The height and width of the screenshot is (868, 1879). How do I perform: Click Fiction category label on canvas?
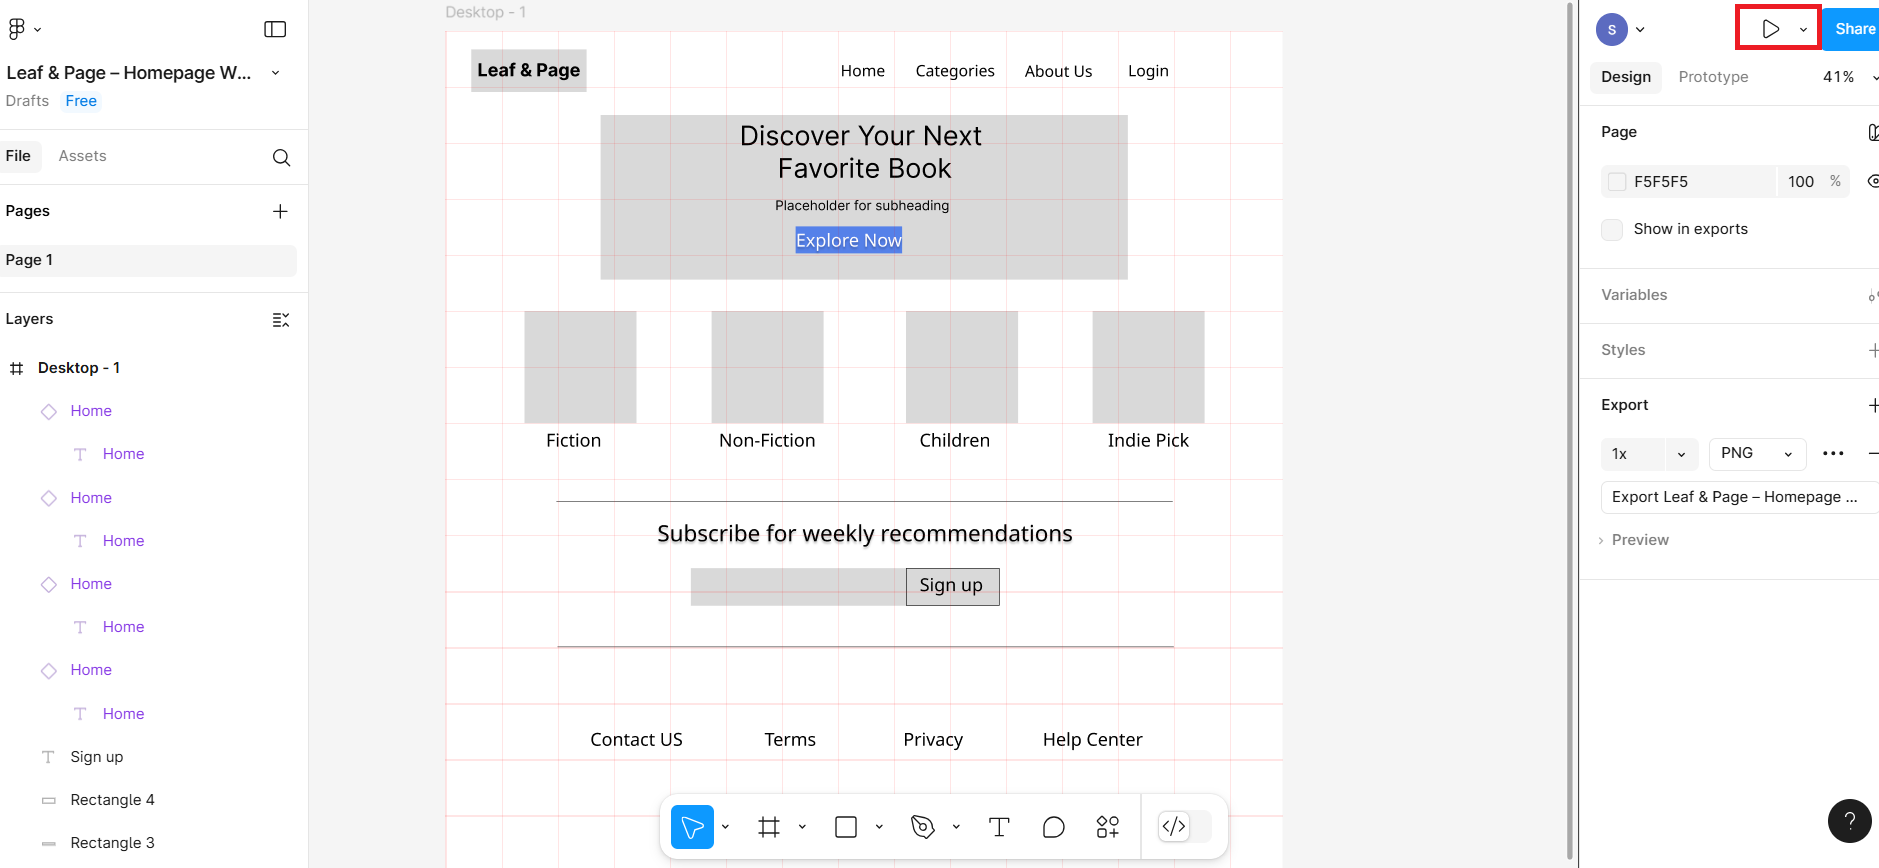coord(573,441)
